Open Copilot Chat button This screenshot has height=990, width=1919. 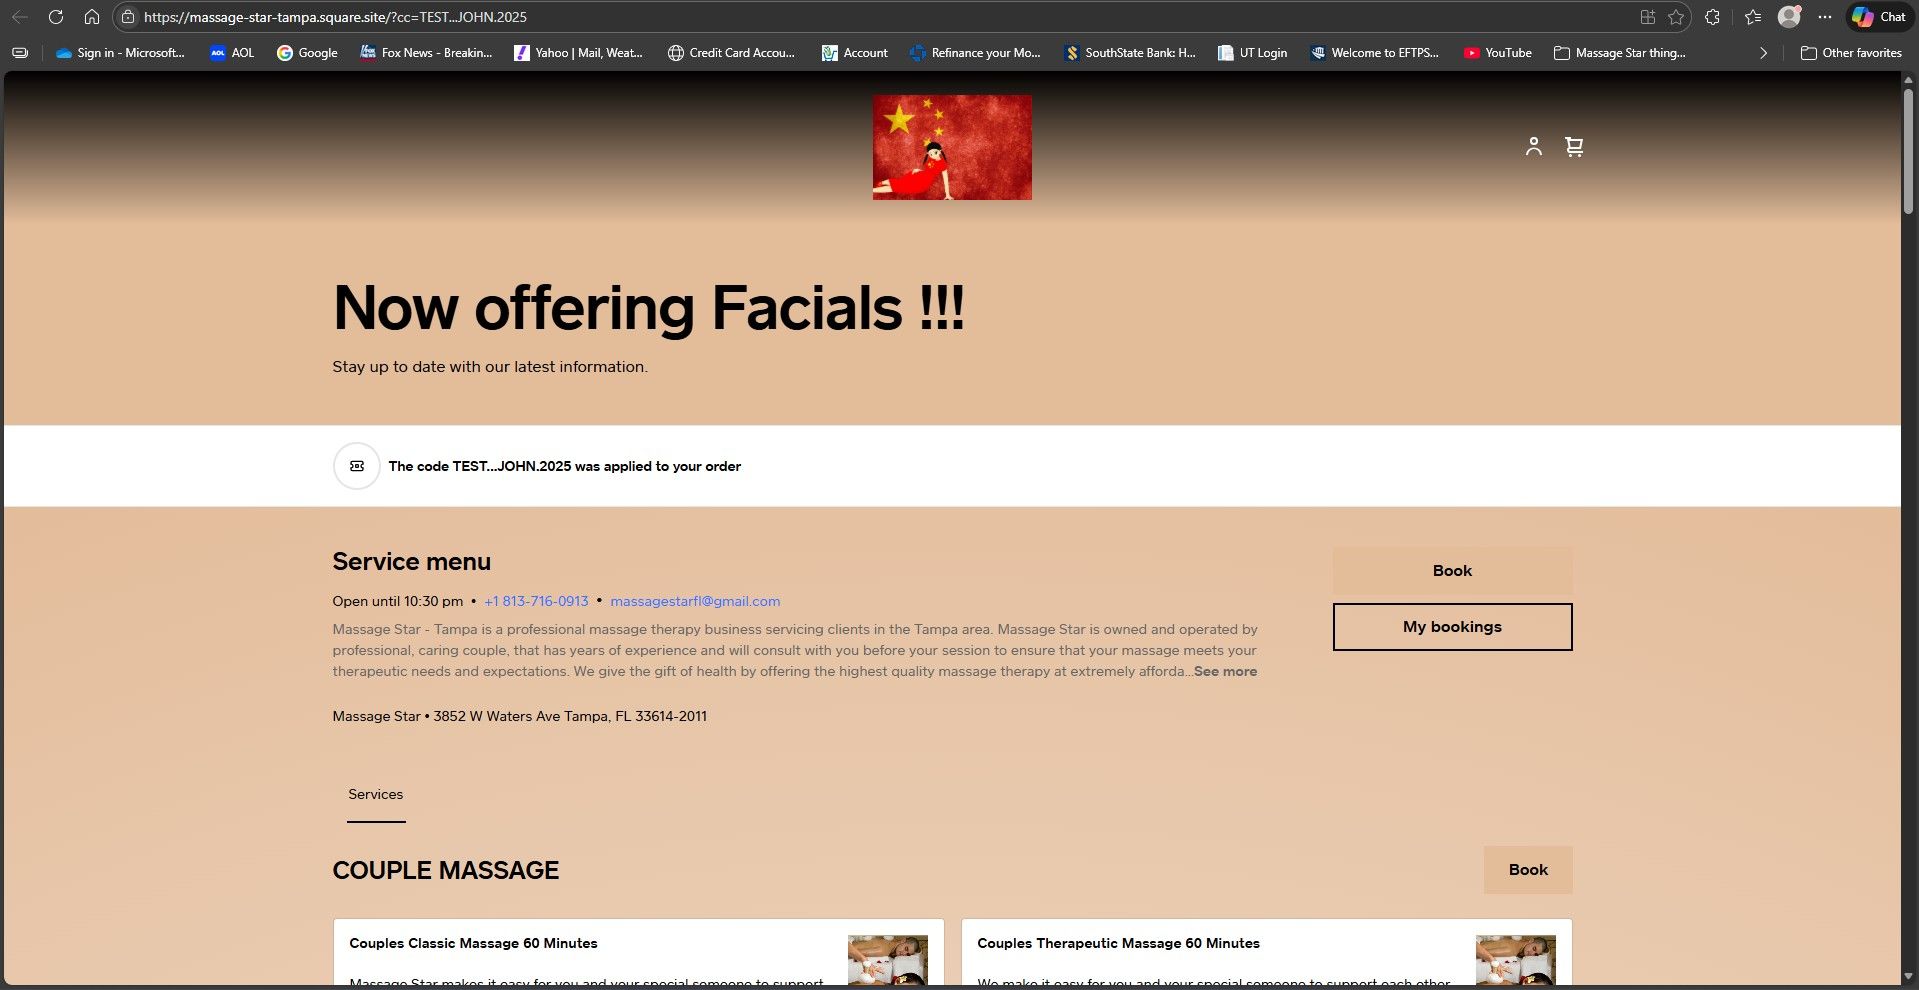(x=1879, y=17)
